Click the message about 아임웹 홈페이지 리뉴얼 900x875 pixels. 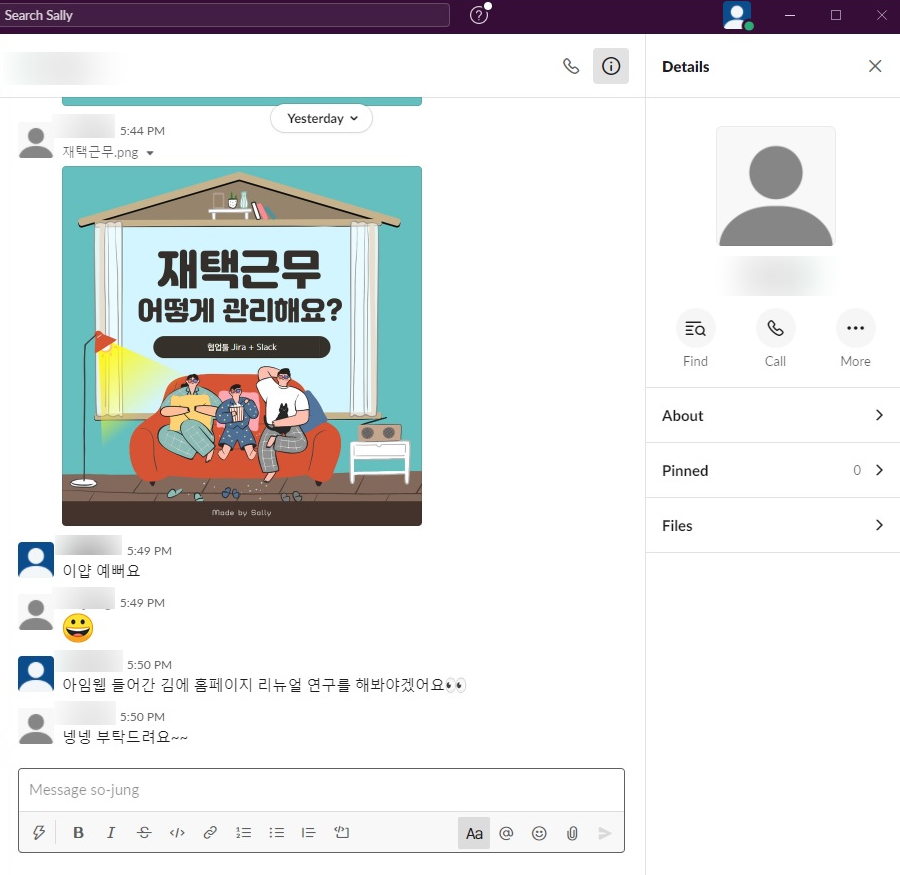264,685
